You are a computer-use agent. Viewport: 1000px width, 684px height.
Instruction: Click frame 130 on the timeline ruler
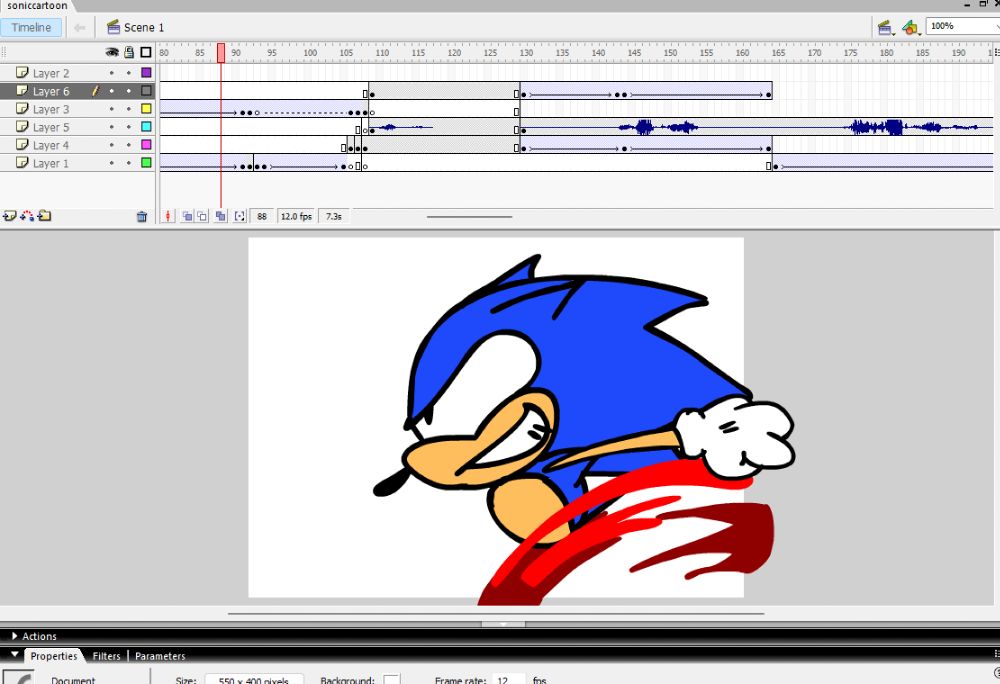point(526,53)
